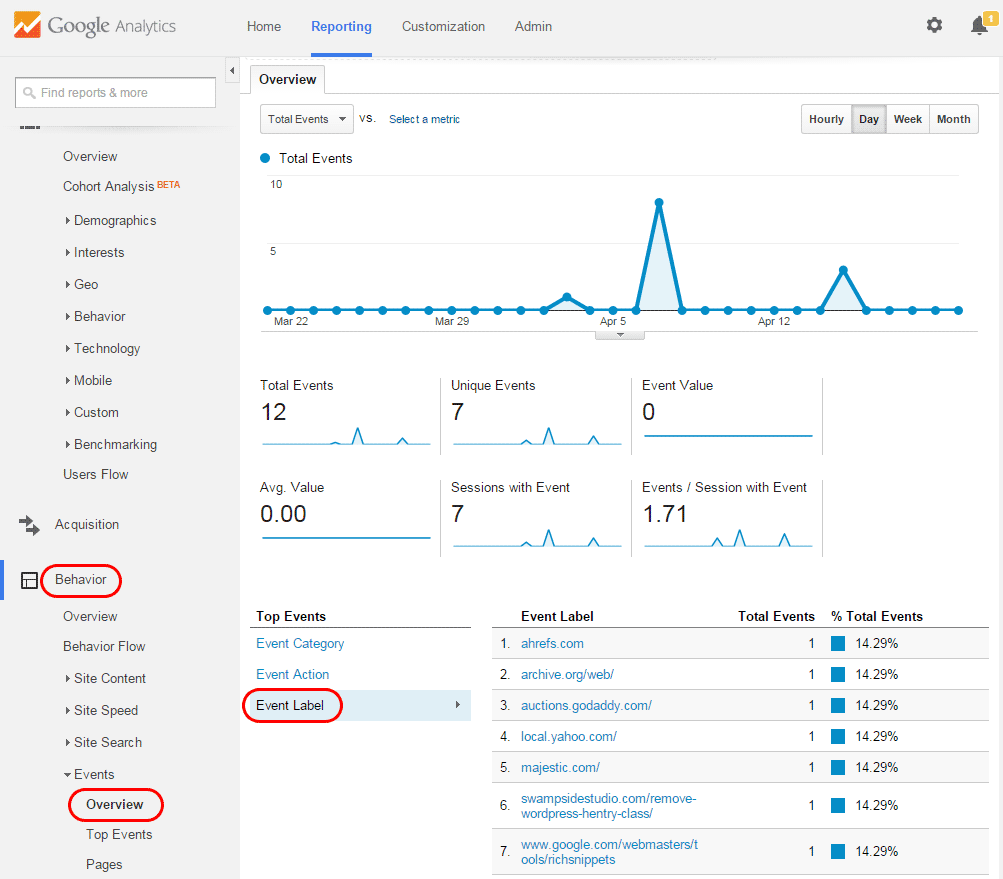Expand the chart annotation drawer handle
Screen dimensions: 1003x879
(620, 335)
